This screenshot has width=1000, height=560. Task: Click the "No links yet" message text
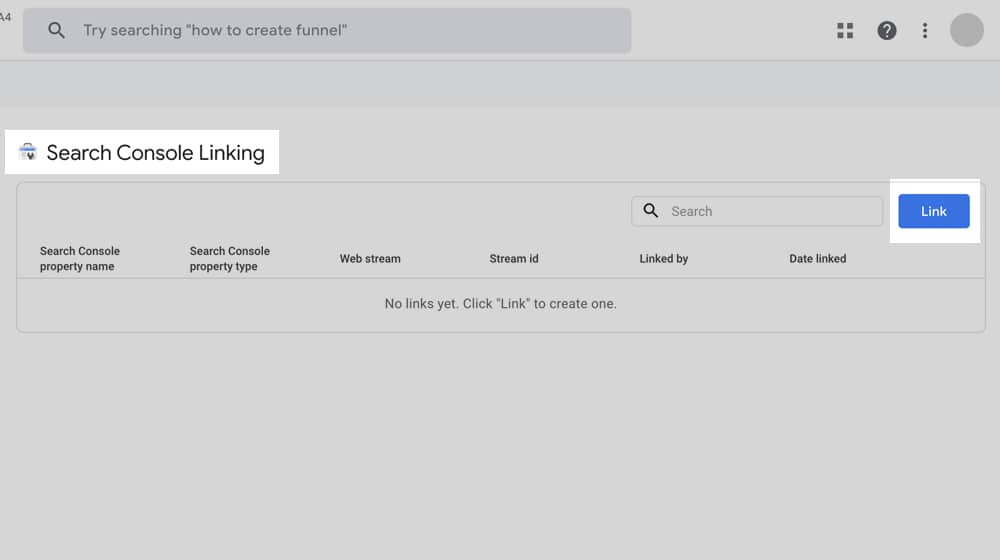click(x=501, y=304)
